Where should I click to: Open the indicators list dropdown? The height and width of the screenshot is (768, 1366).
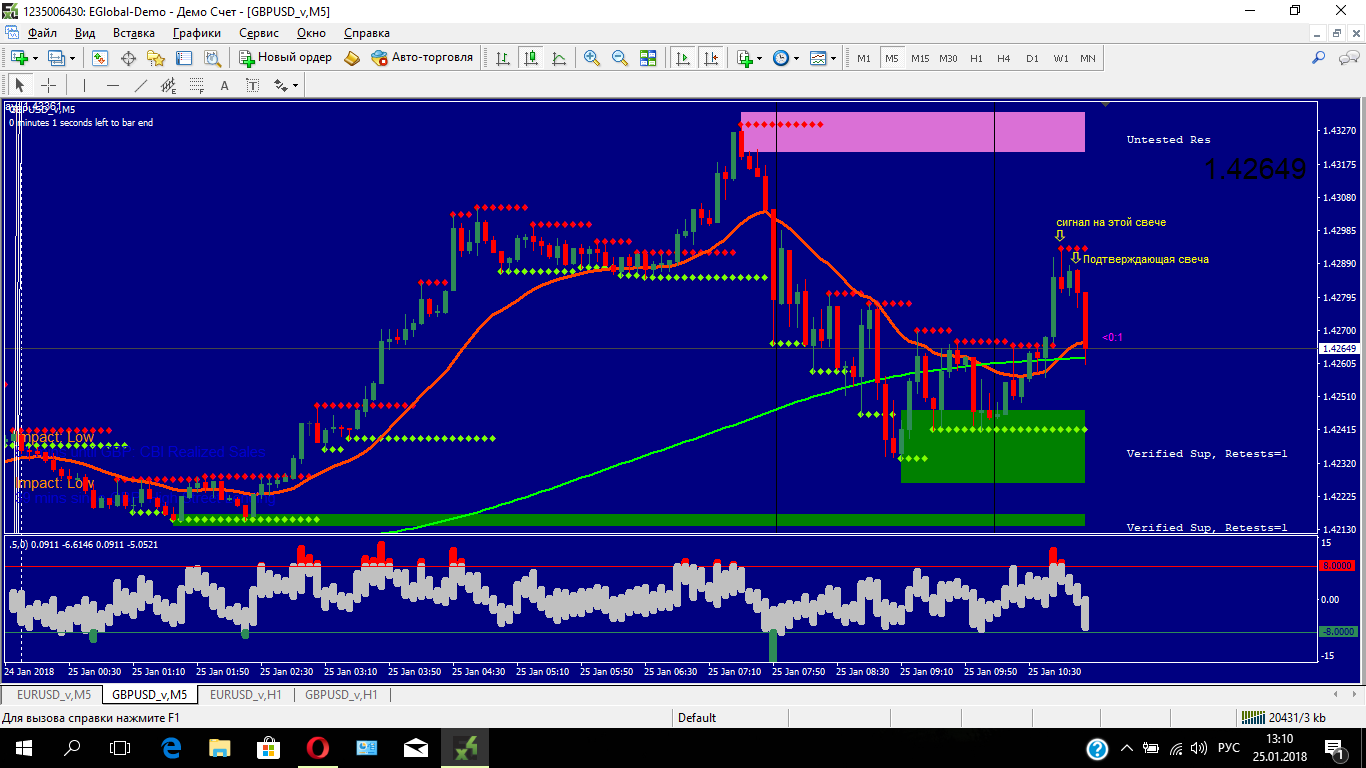[x=749, y=58]
